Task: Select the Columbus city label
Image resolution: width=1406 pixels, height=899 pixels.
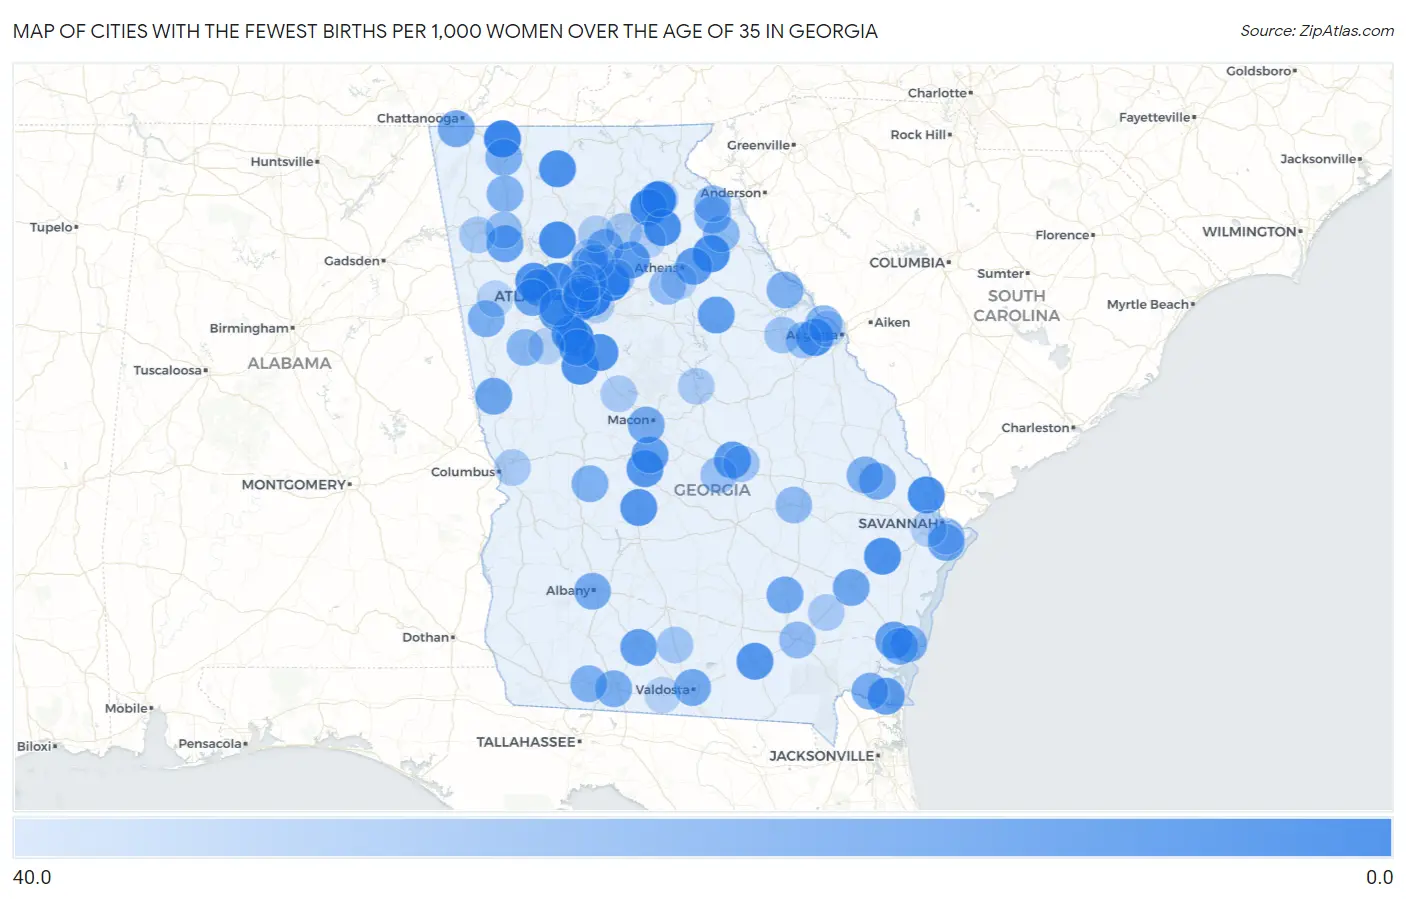Action: (x=463, y=472)
